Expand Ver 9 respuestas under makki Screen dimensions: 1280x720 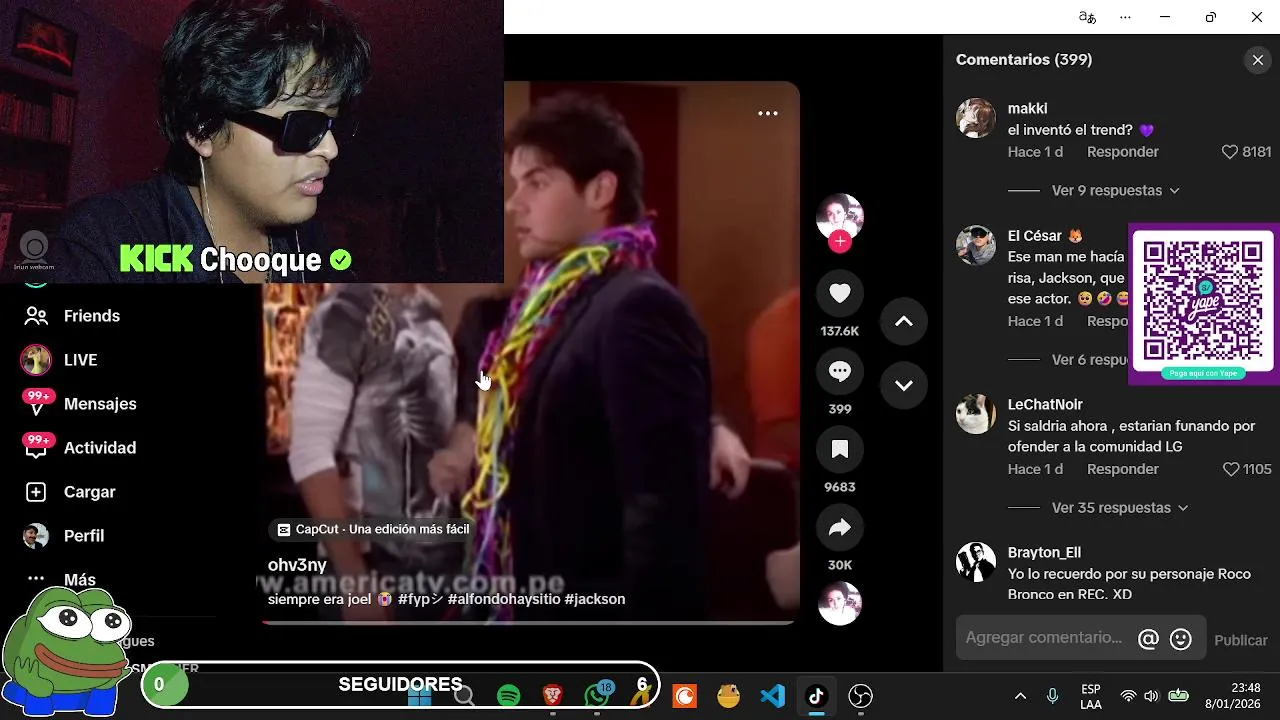[1116, 190]
